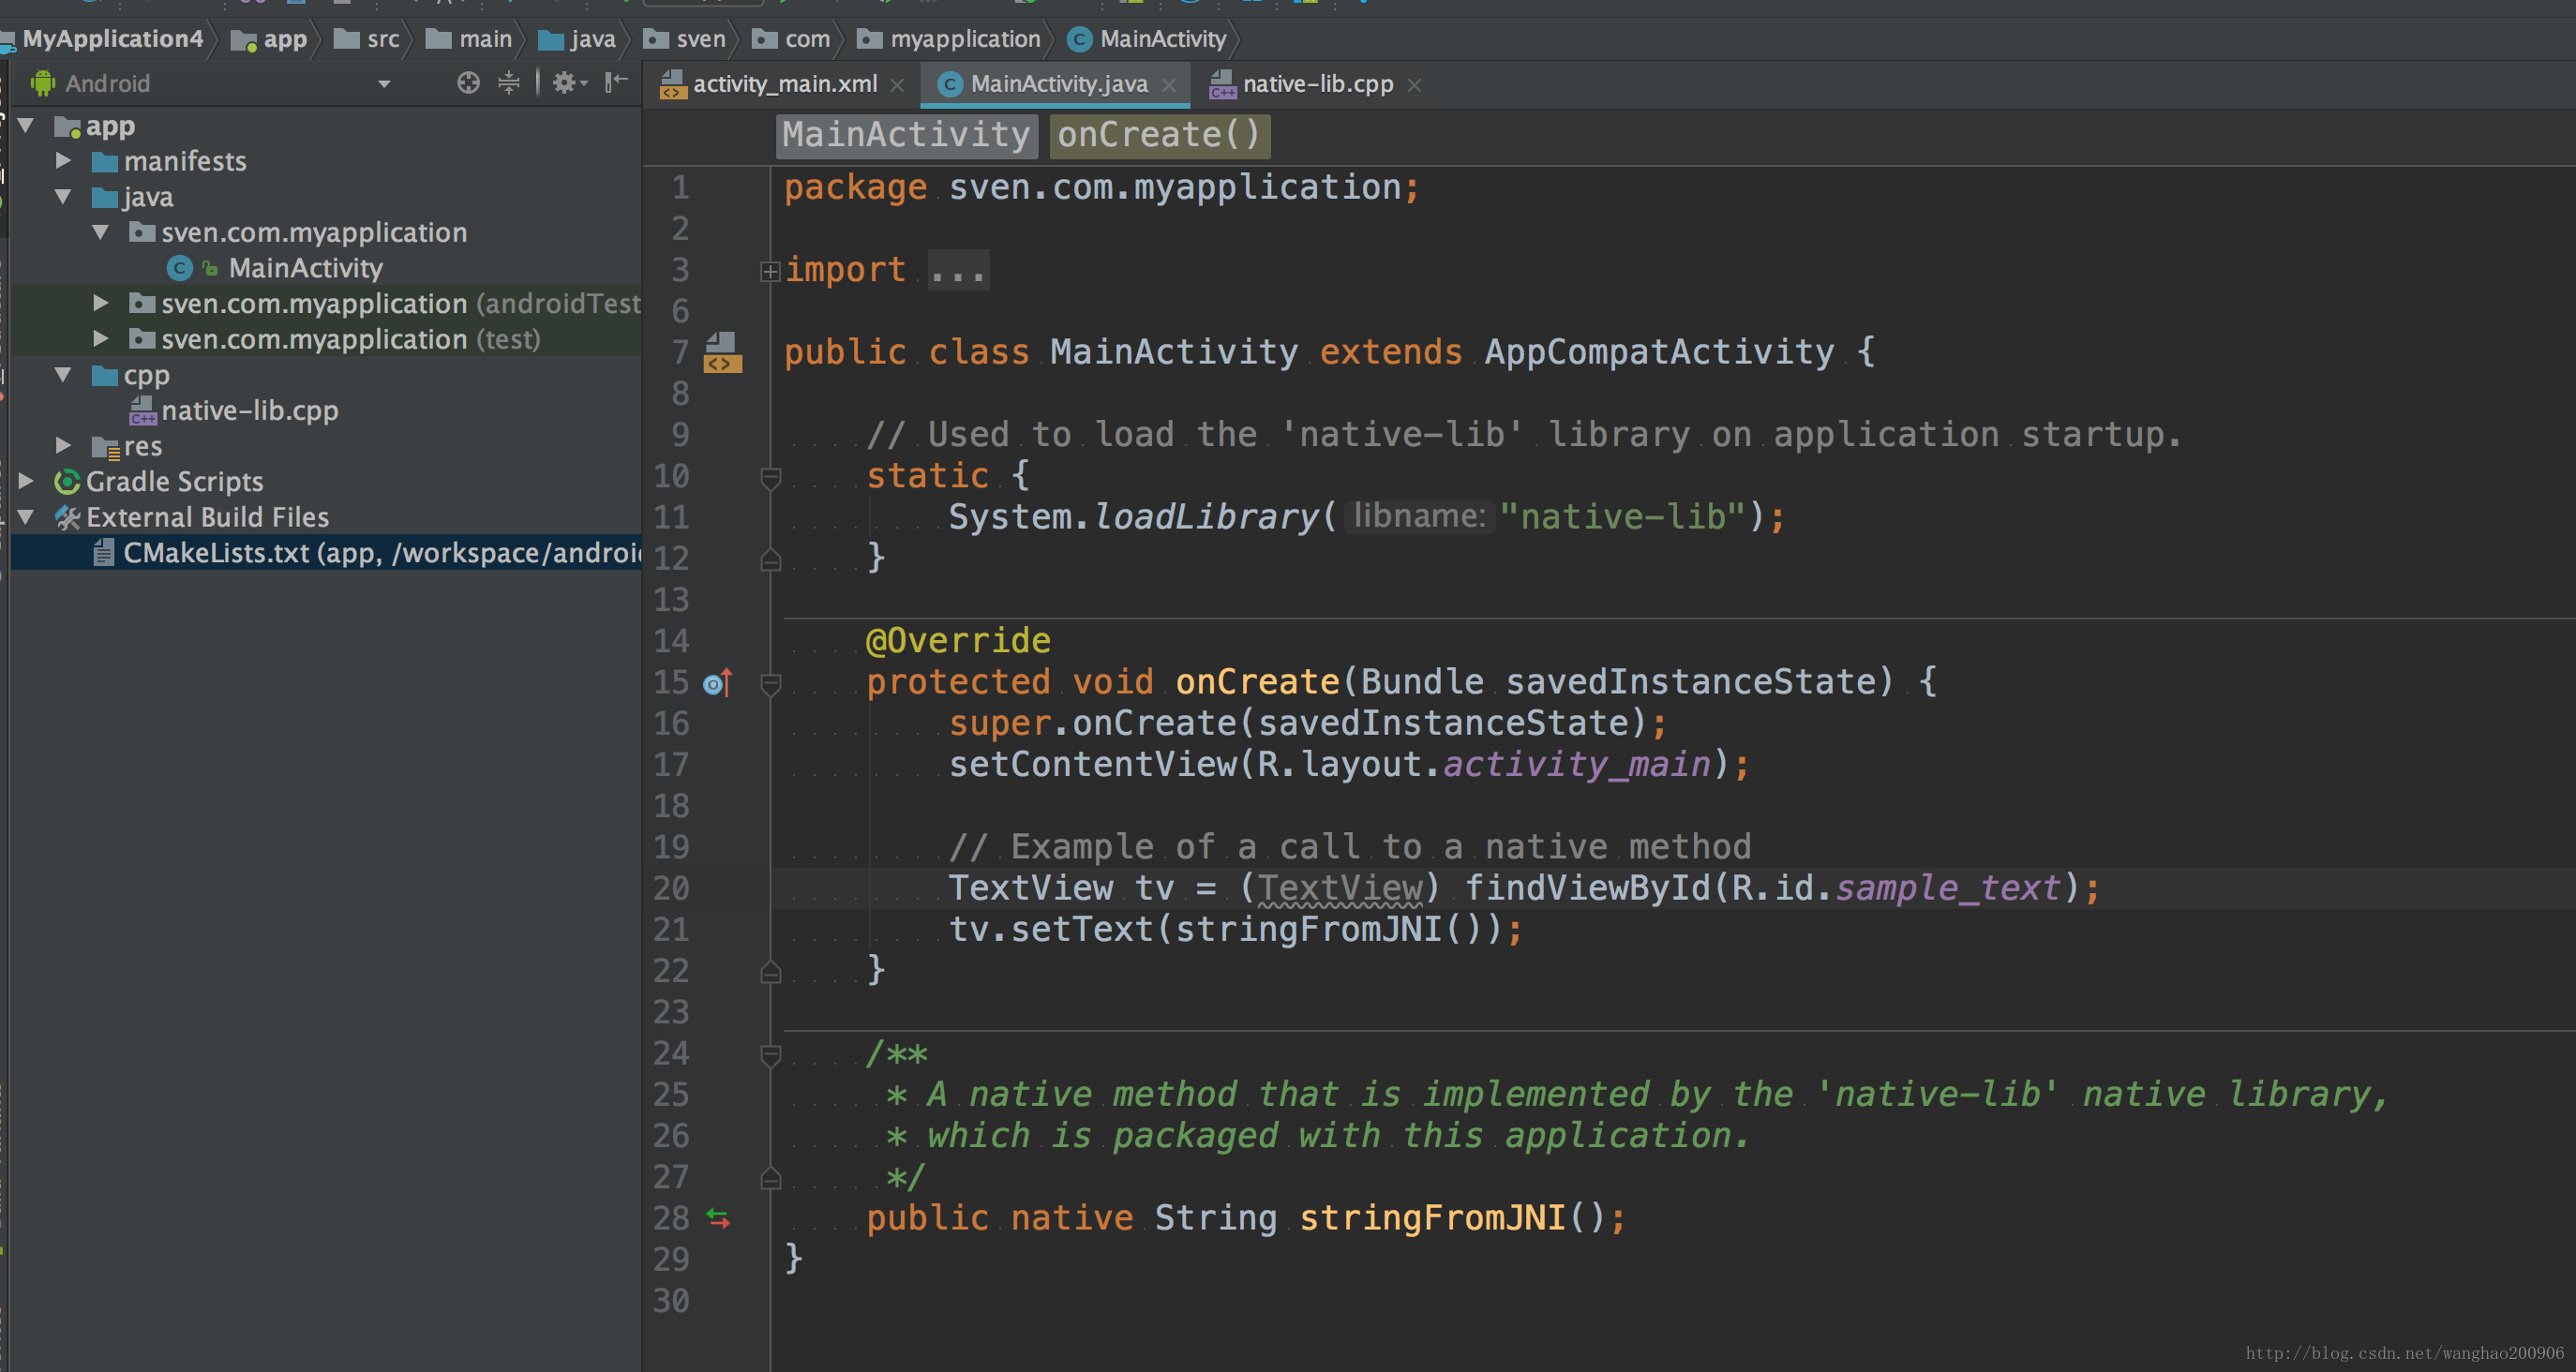Close the activity_main.xml tab
2576x1372 pixels.
click(897, 86)
